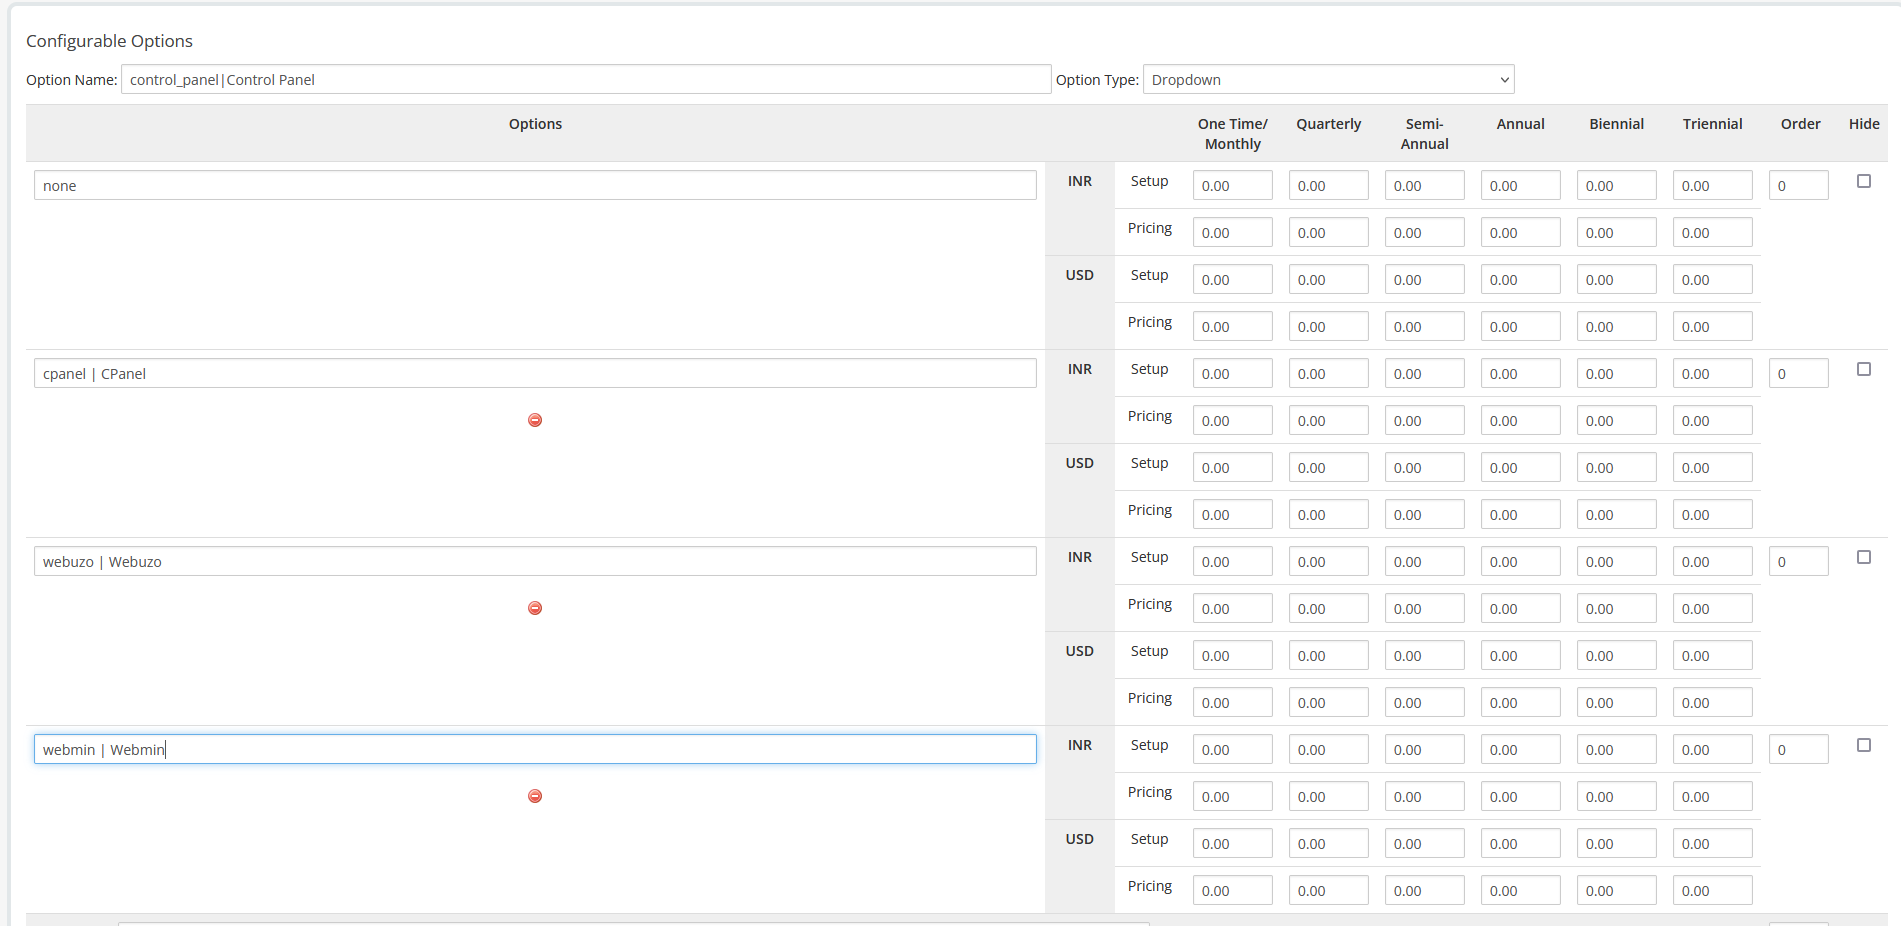Edit none USD Pricing annual field

click(1521, 326)
